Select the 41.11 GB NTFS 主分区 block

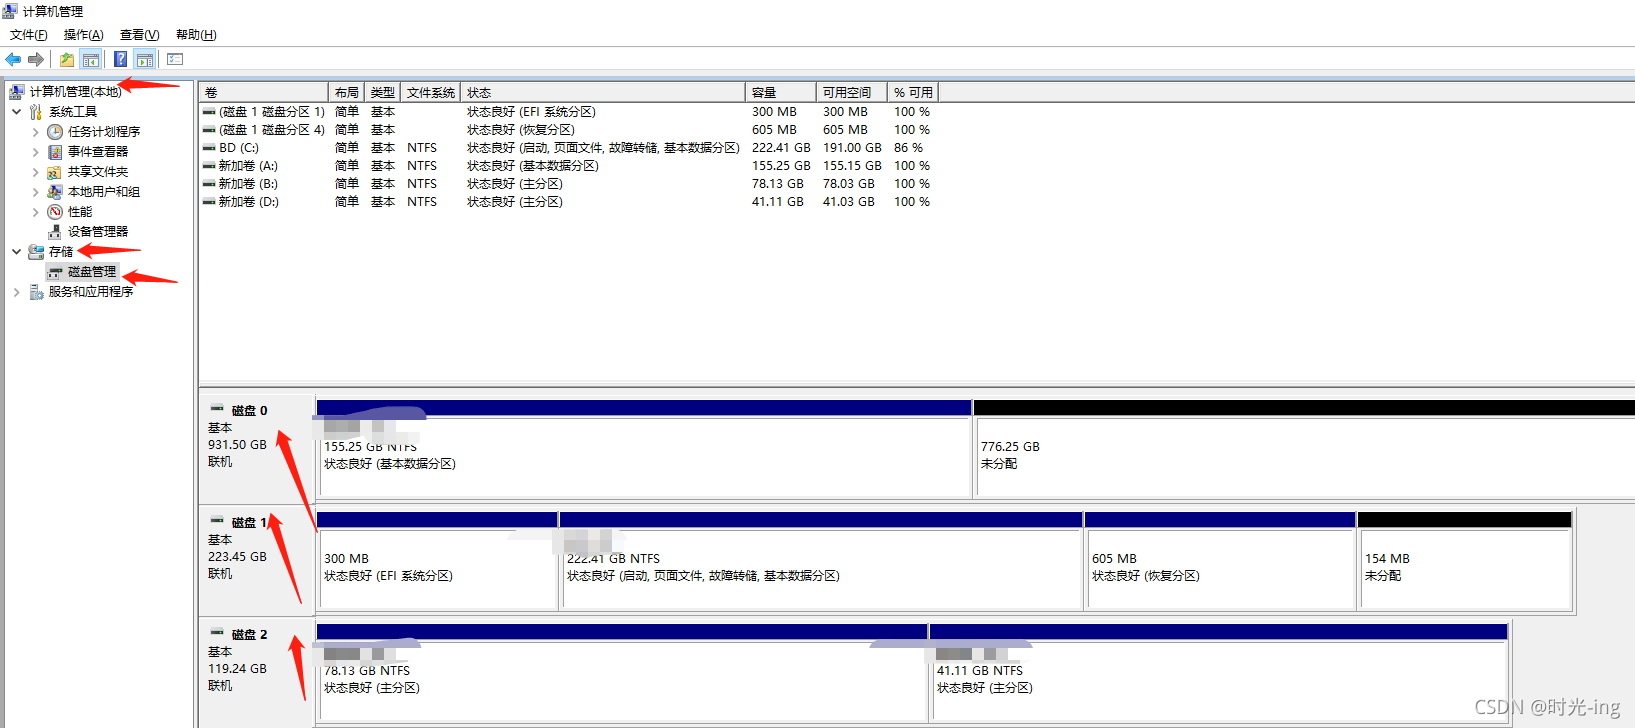coord(1218,673)
